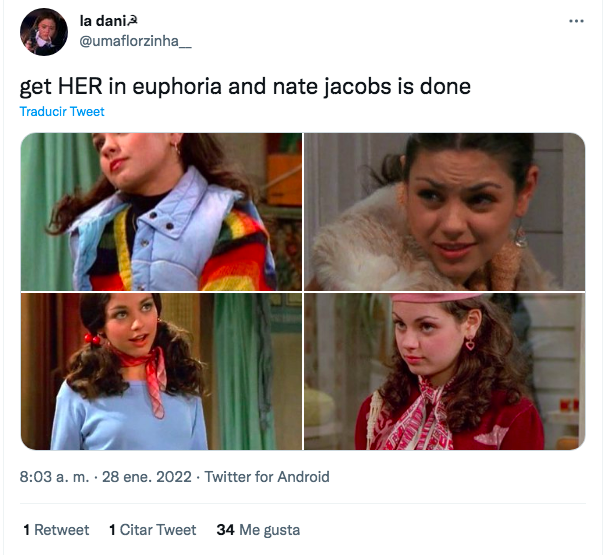Open the la dani display name
Image resolution: width=603 pixels, height=555 pixels.
pos(103,21)
